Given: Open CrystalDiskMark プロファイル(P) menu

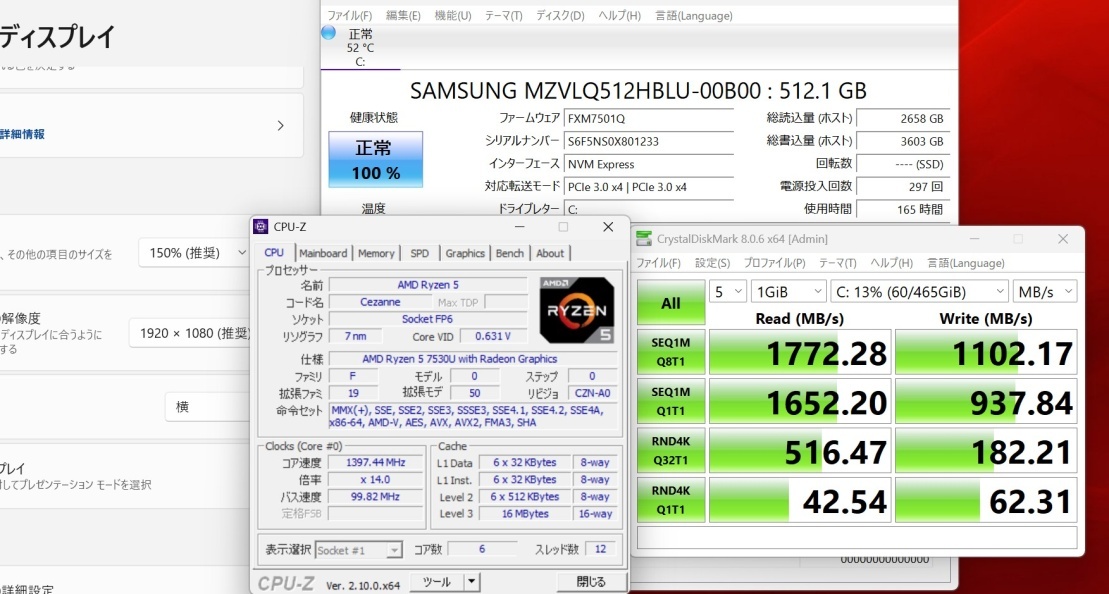Looking at the screenshot, I should pyautogui.click(x=774, y=263).
